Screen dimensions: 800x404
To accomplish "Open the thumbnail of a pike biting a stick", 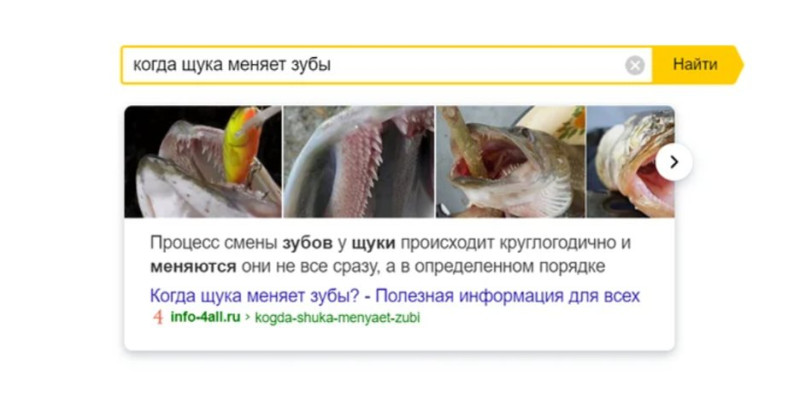I will click(x=511, y=162).
